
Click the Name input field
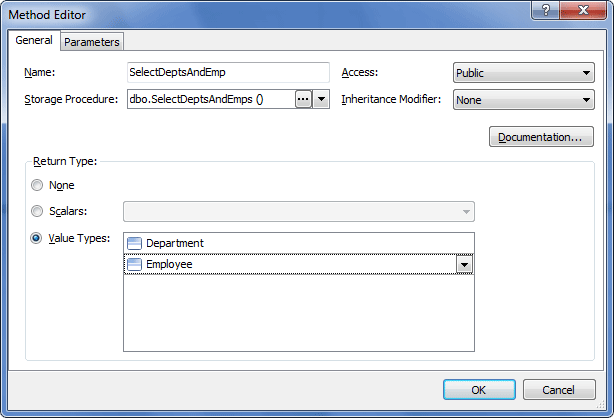[x=228, y=72]
